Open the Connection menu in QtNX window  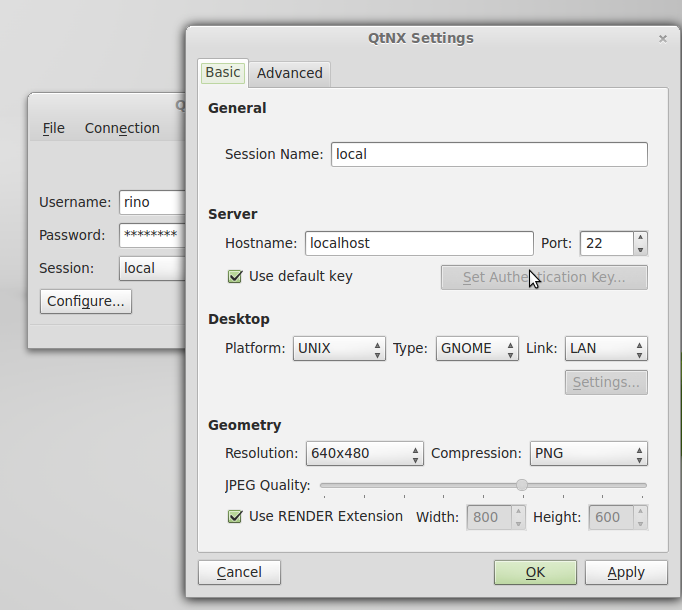coord(122,128)
